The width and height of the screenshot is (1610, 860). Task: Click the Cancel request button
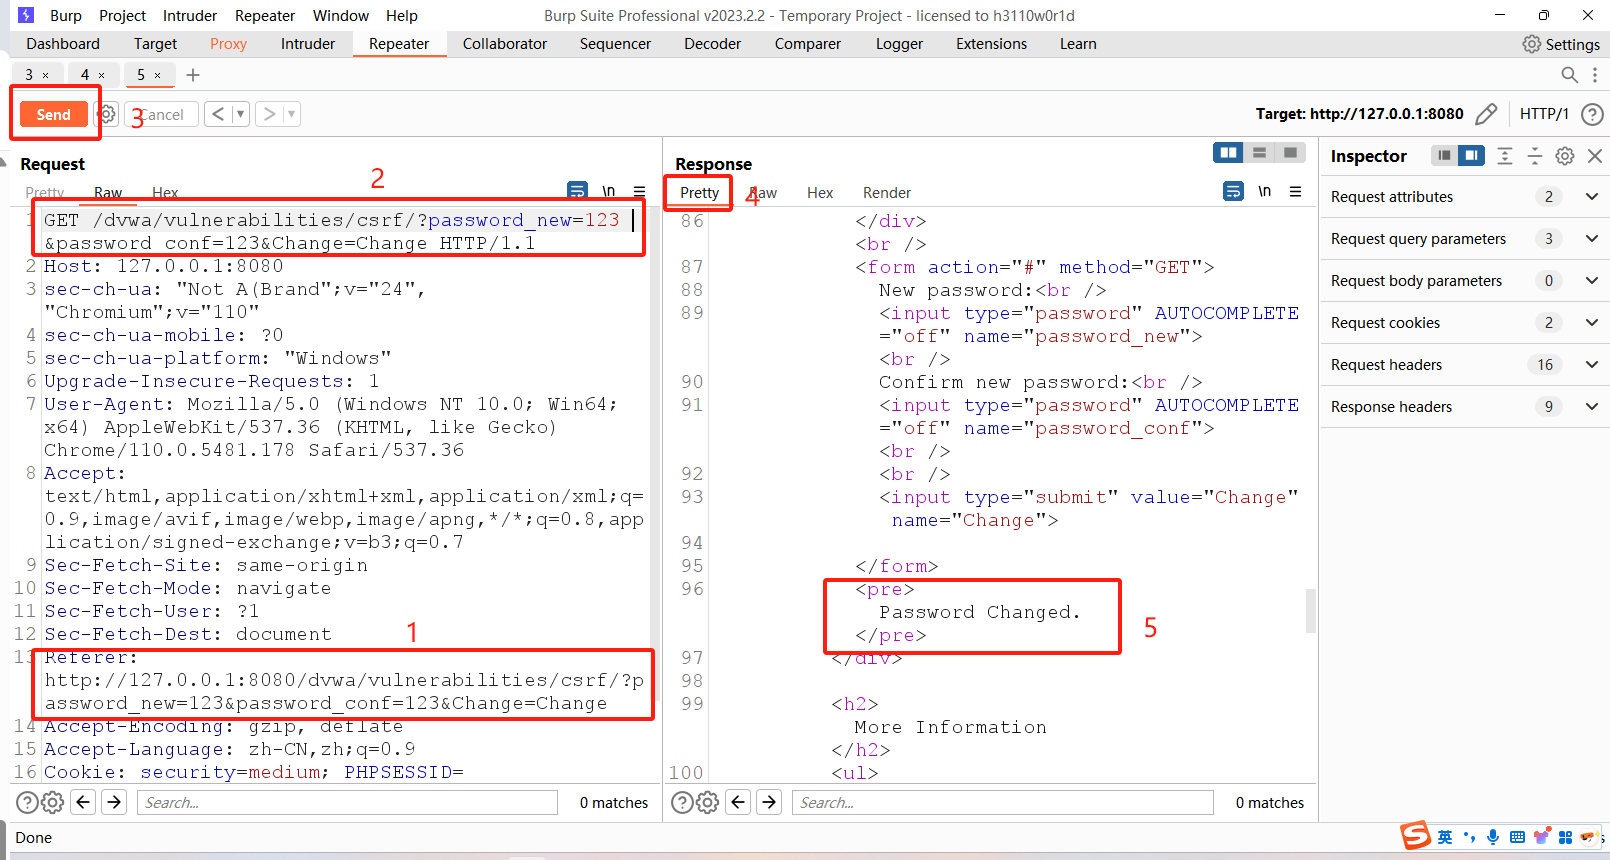coord(162,114)
